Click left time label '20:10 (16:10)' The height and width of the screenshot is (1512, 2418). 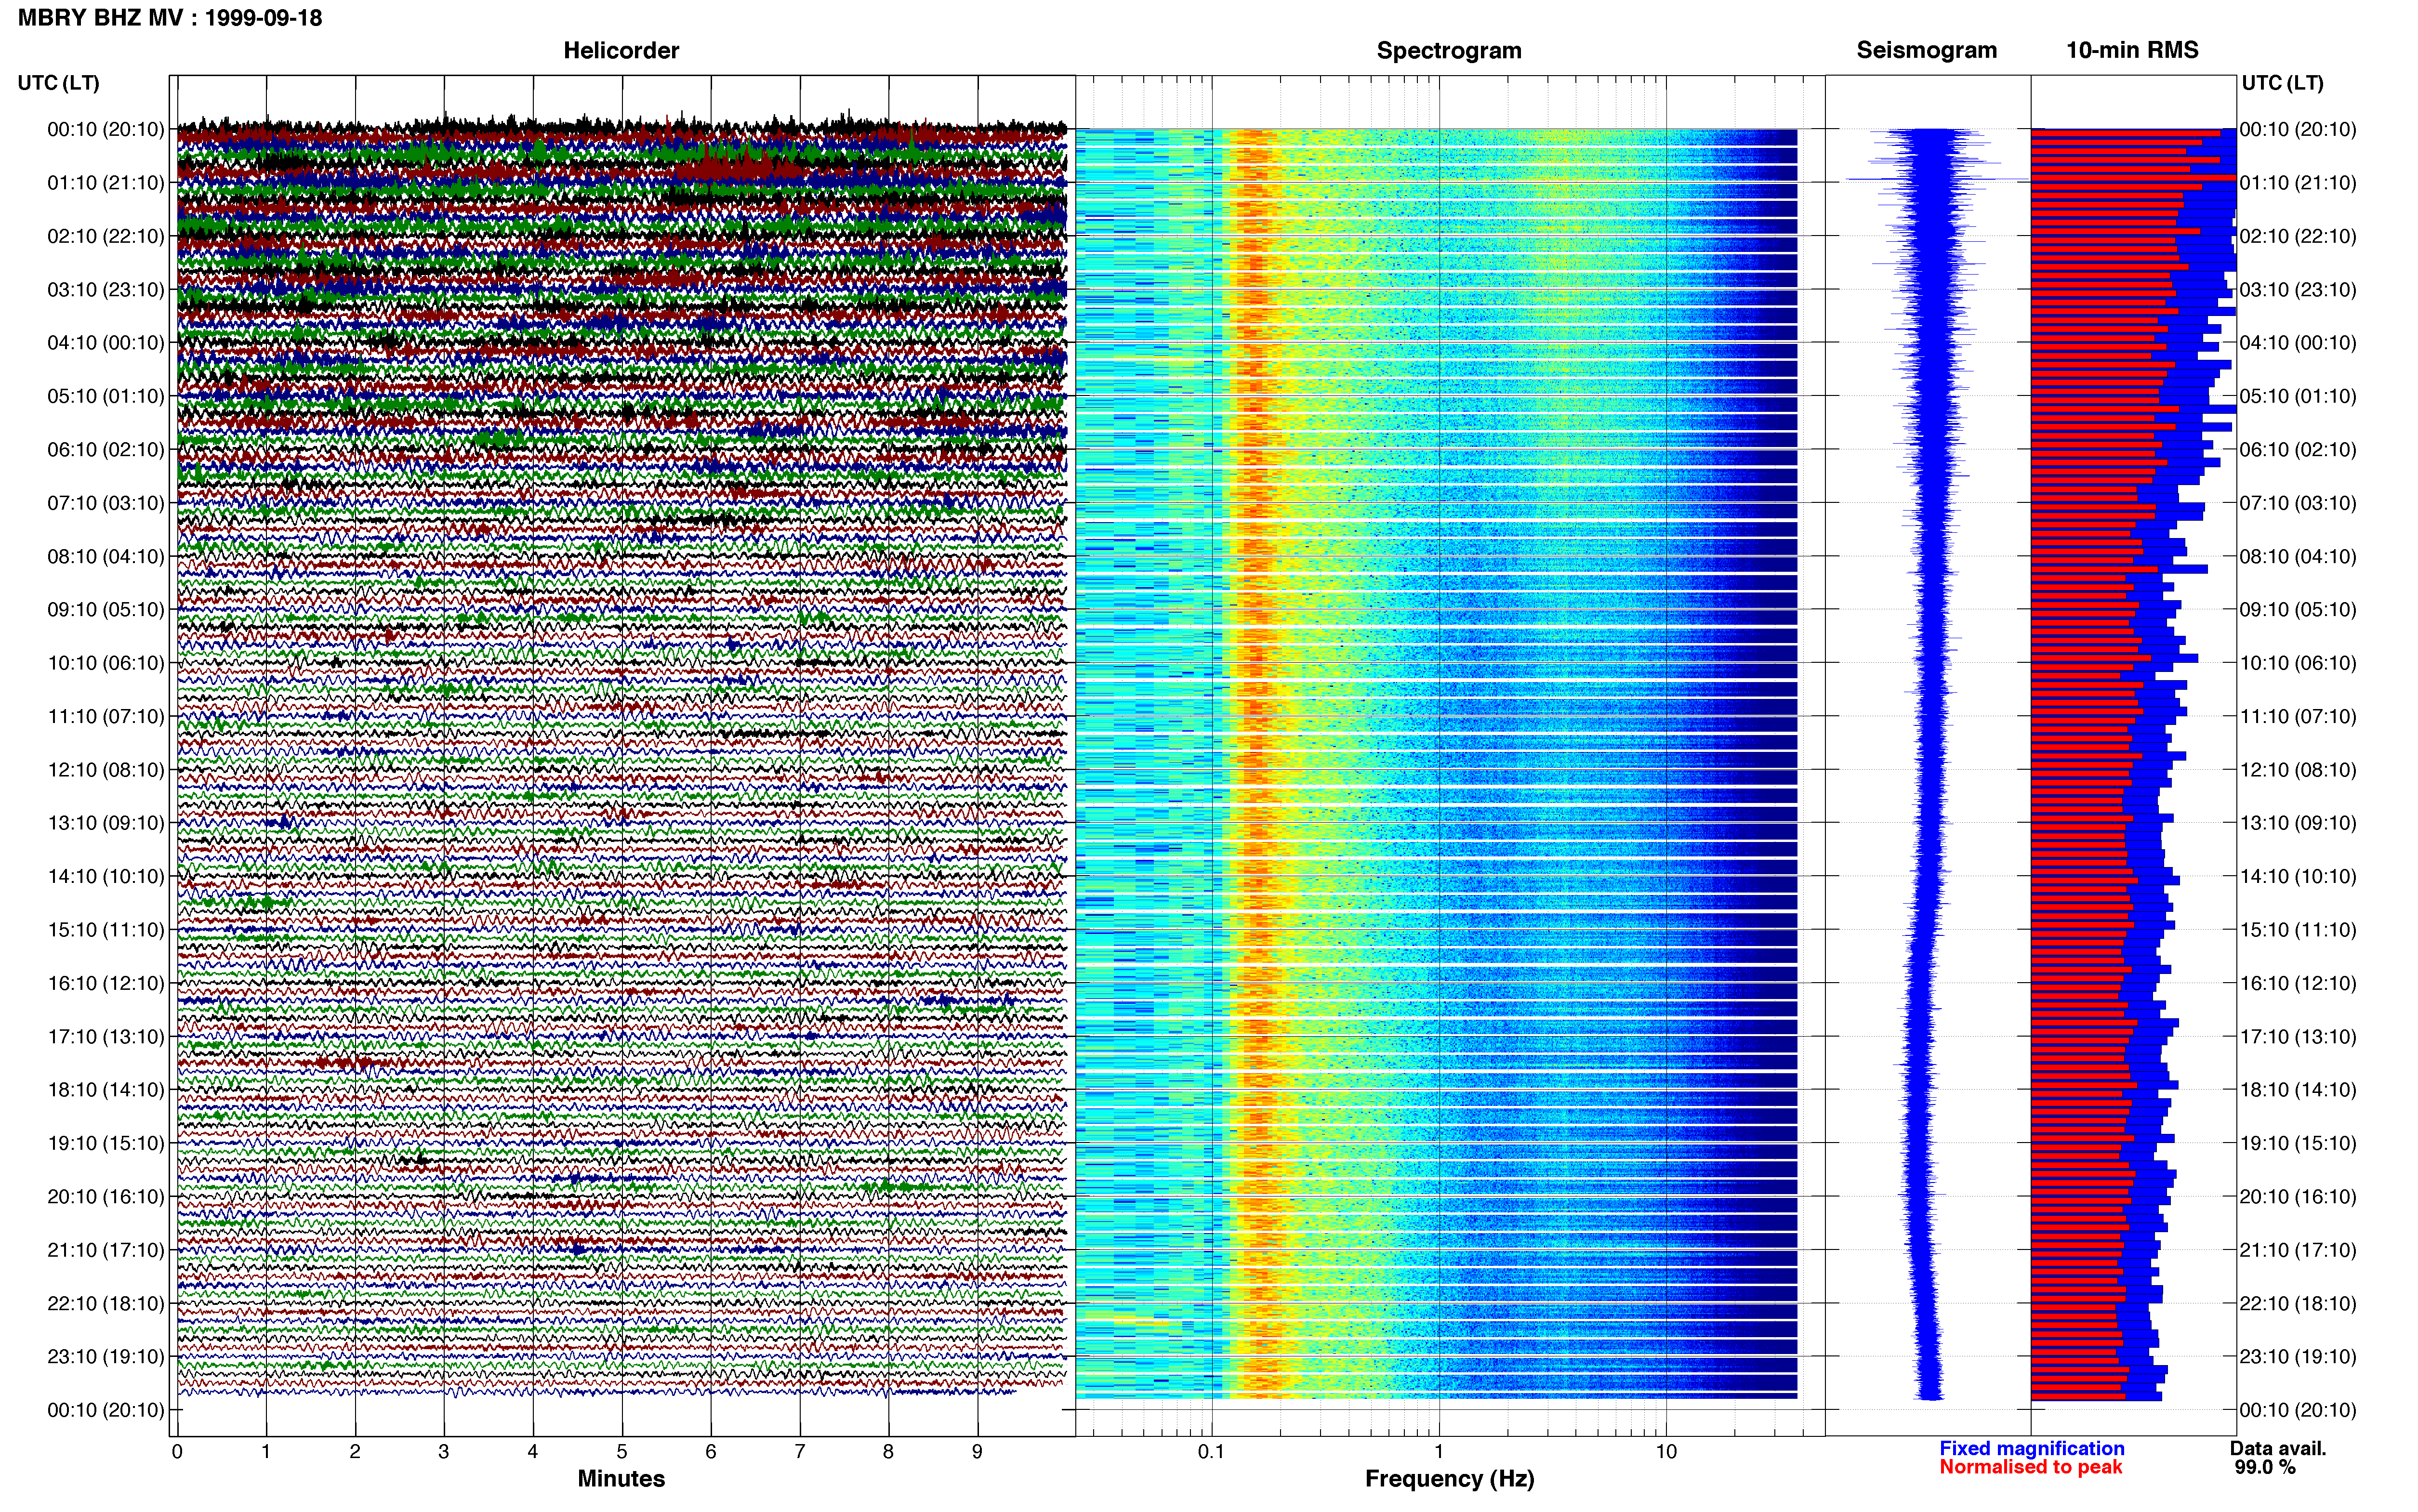tap(106, 1197)
